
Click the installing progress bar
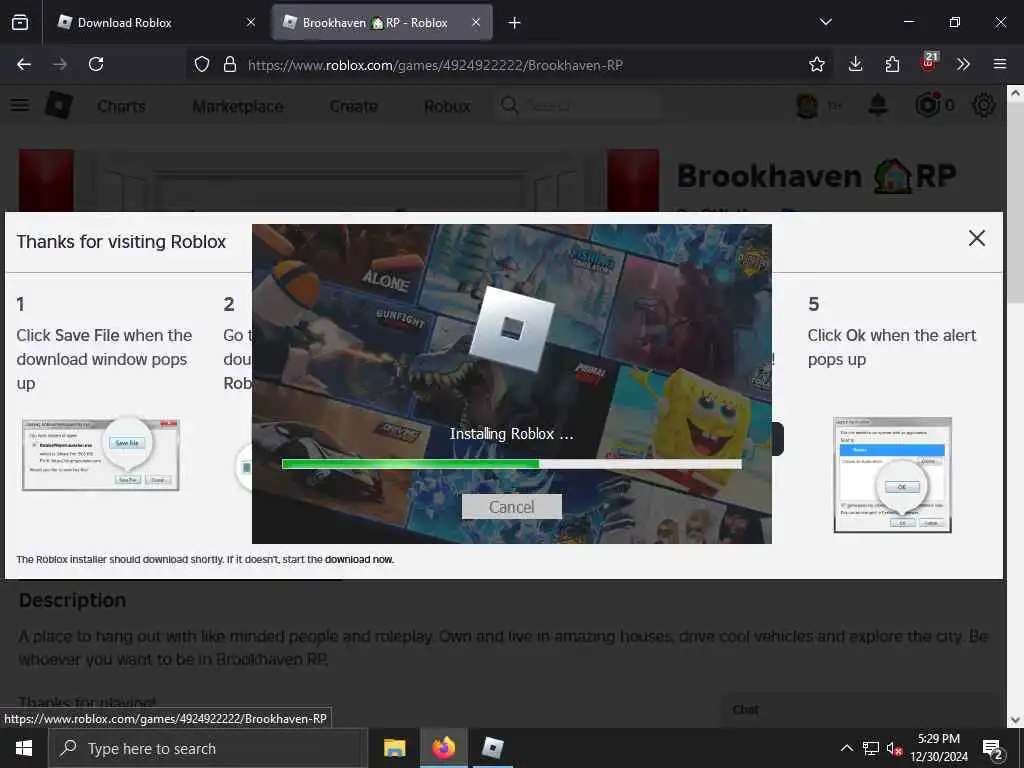pyautogui.click(x=511, y=464)
